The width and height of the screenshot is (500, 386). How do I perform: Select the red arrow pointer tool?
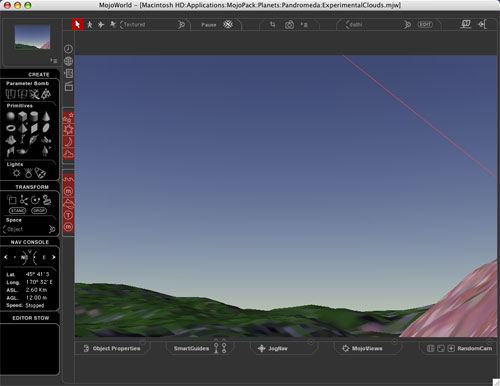pos(78,24)
